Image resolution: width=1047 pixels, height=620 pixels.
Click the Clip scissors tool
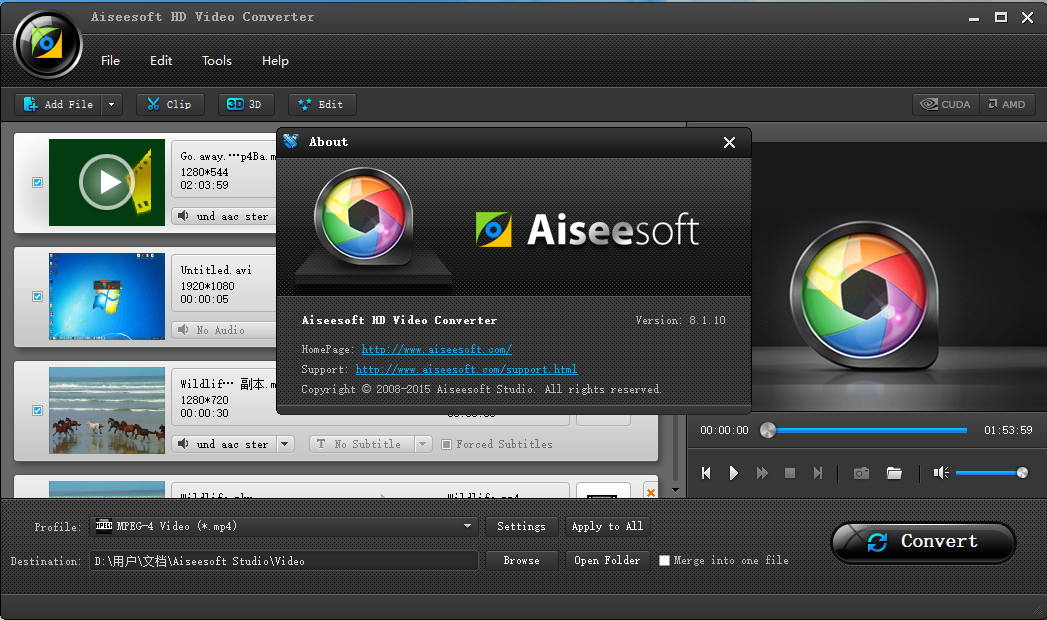click(169, 104)
